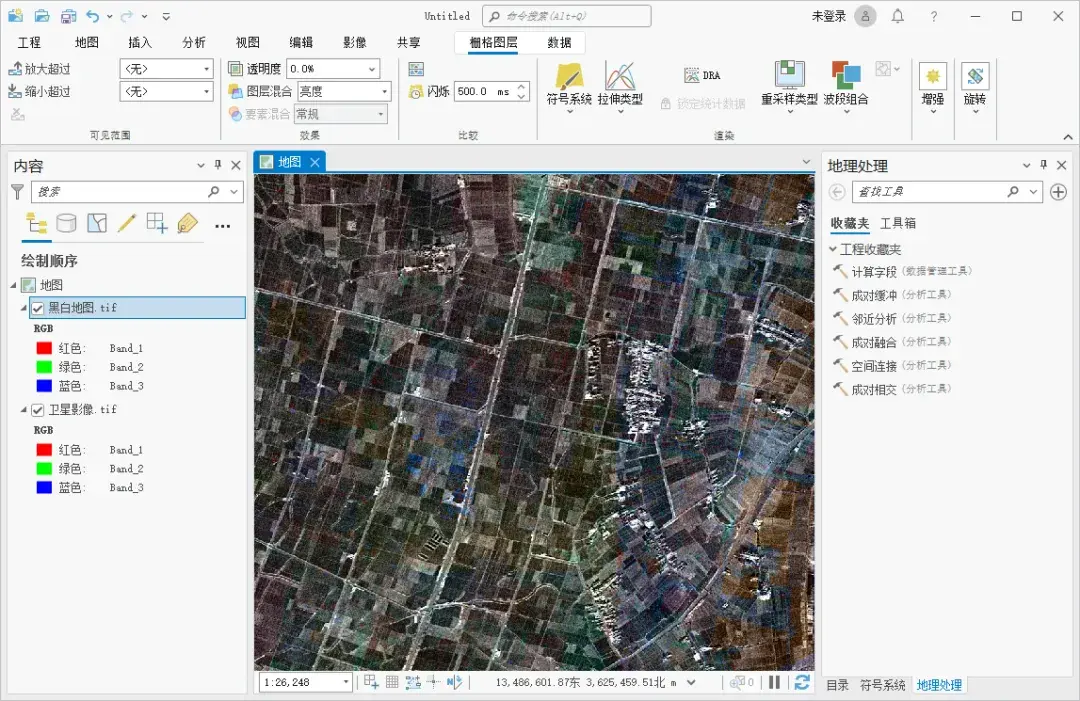The width and height of the screenshot is (1080, 701).
Task: Refresh the map view via status bar icon
Action: pyautogui.click(x=802, y=681)
